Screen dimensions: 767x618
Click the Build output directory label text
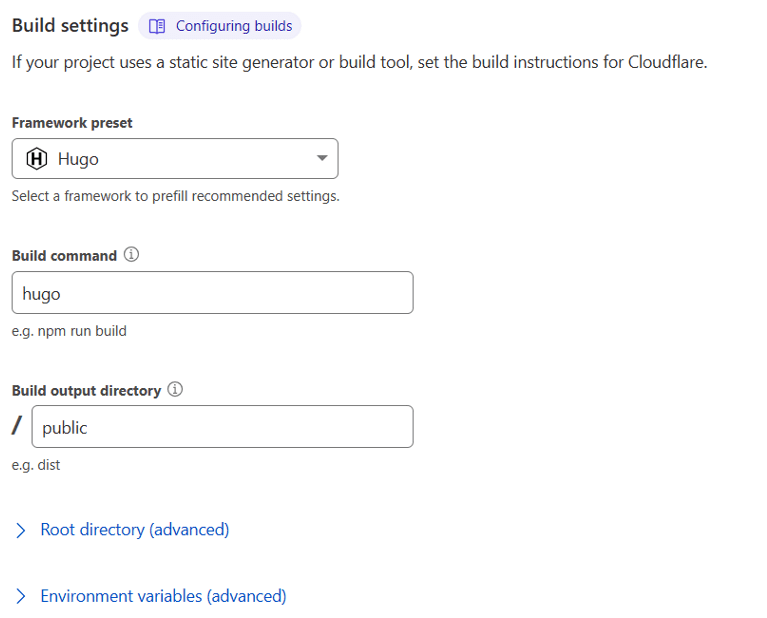[86, 391]
